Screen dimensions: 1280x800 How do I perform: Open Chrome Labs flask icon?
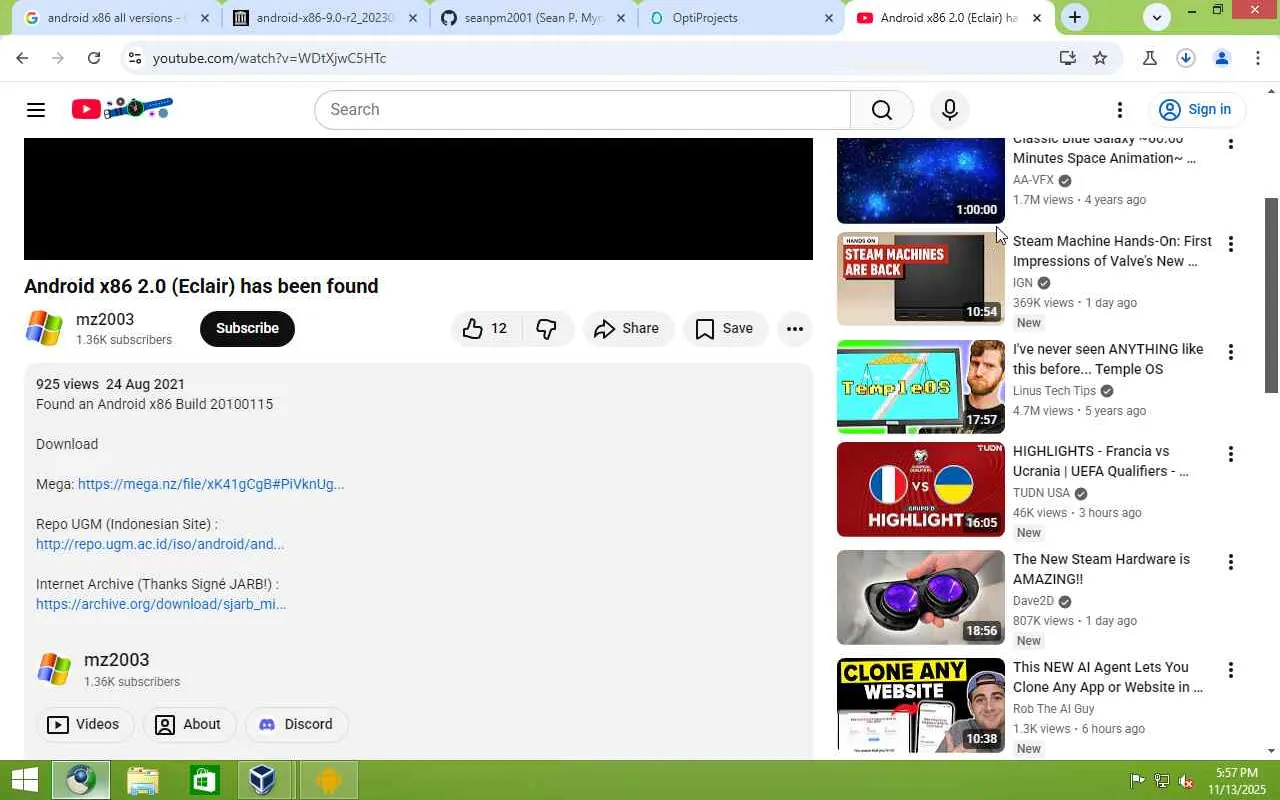coord(1150,58)
